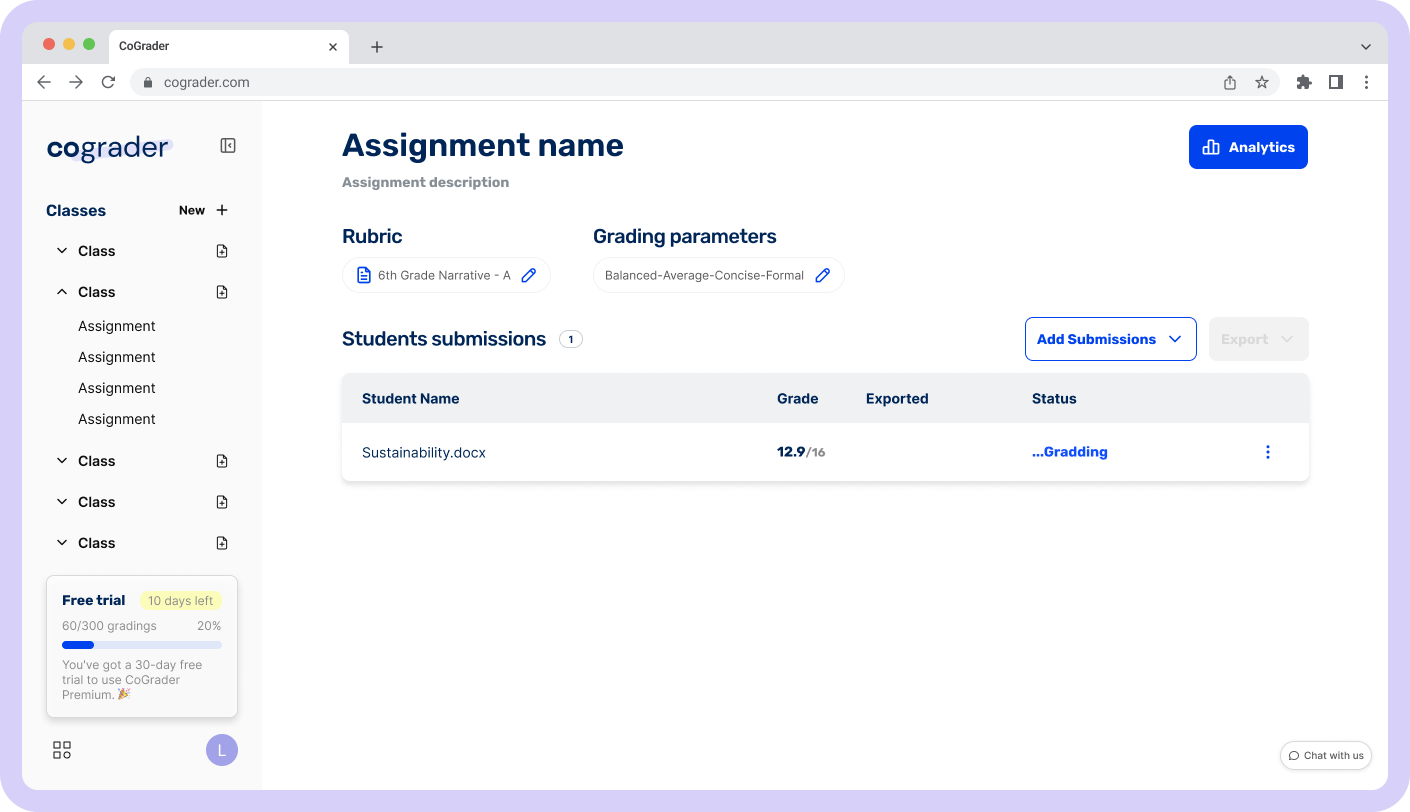This screenshot has width=1410, height=812.
Task: Bookmark this page with star icon
Action: click(1262, 82)
